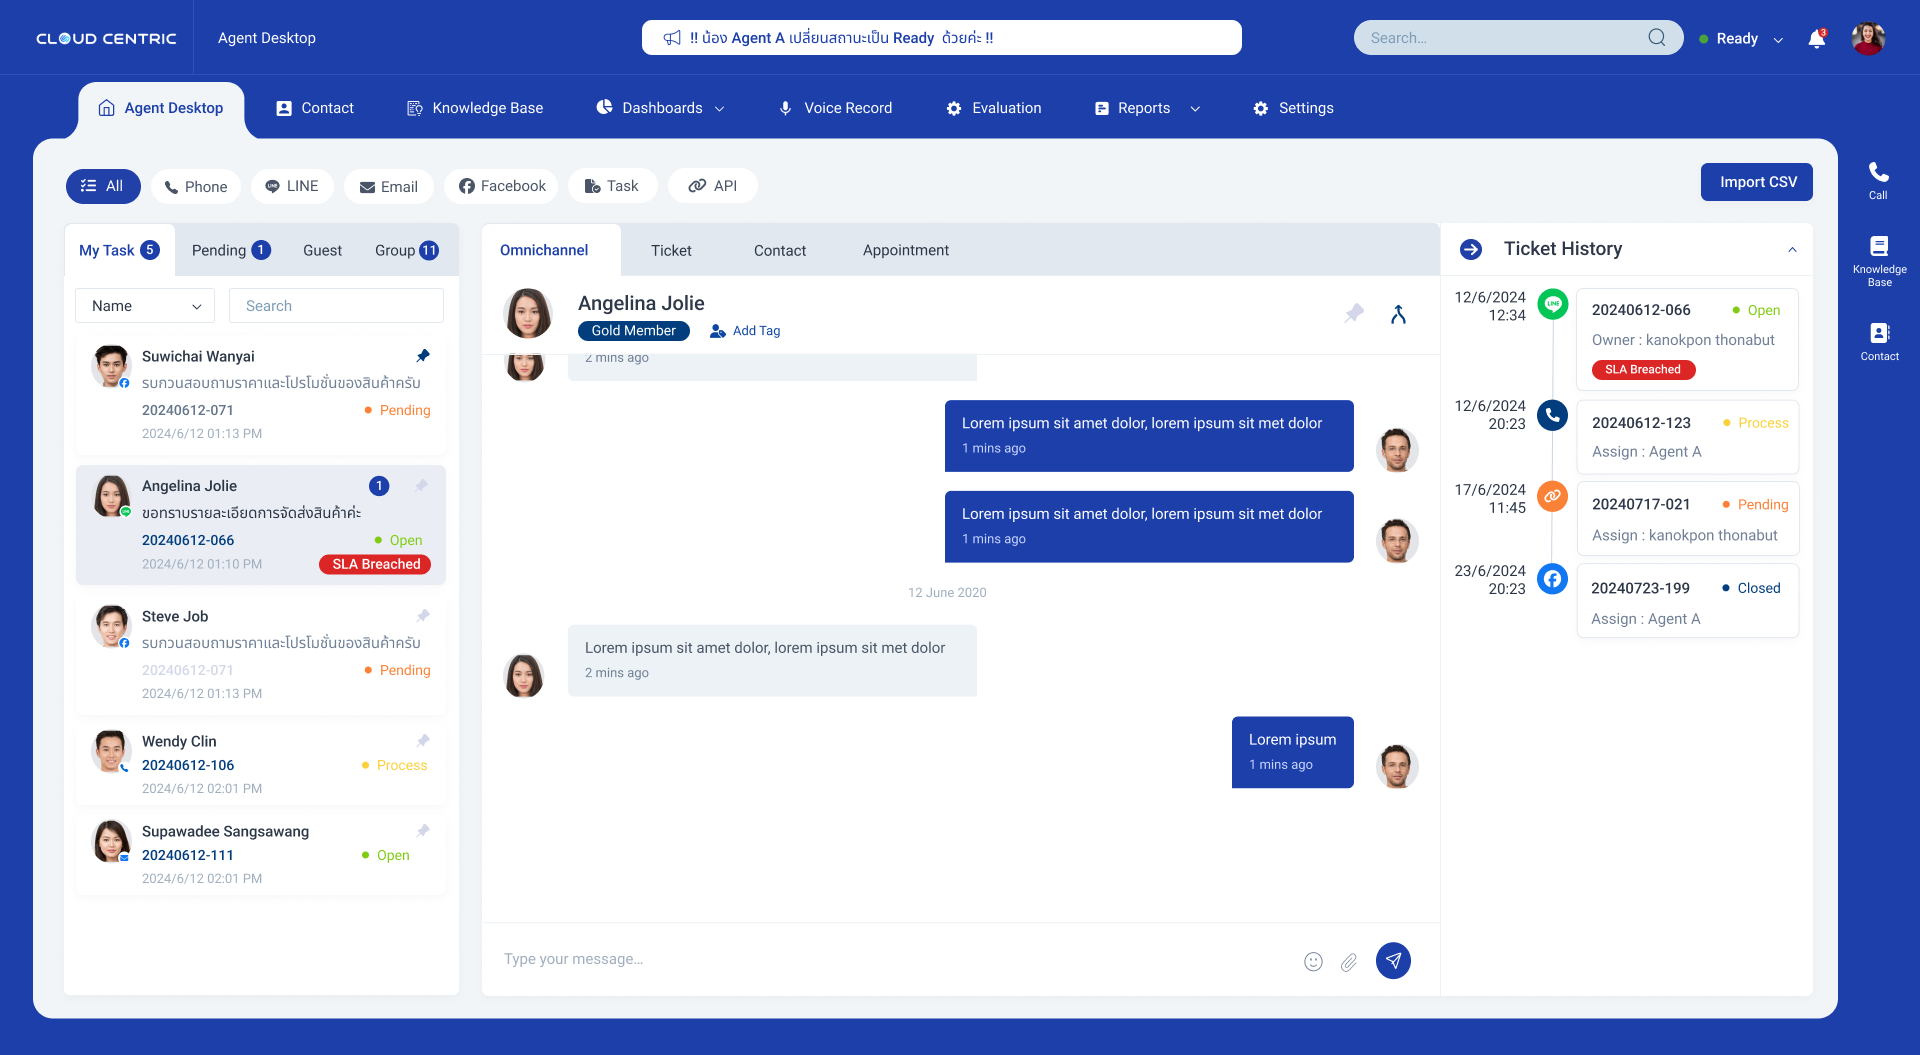Click the Cloud Centric logo
This screenshot has width=1920, height=1055.
(106, 38)
